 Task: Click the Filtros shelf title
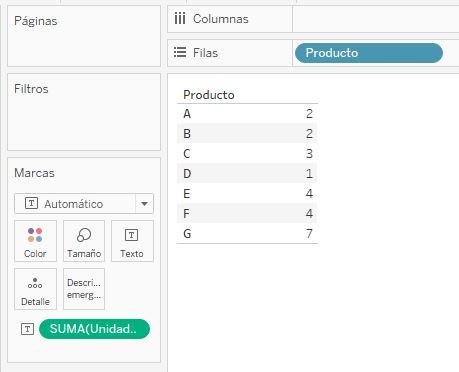31,89
